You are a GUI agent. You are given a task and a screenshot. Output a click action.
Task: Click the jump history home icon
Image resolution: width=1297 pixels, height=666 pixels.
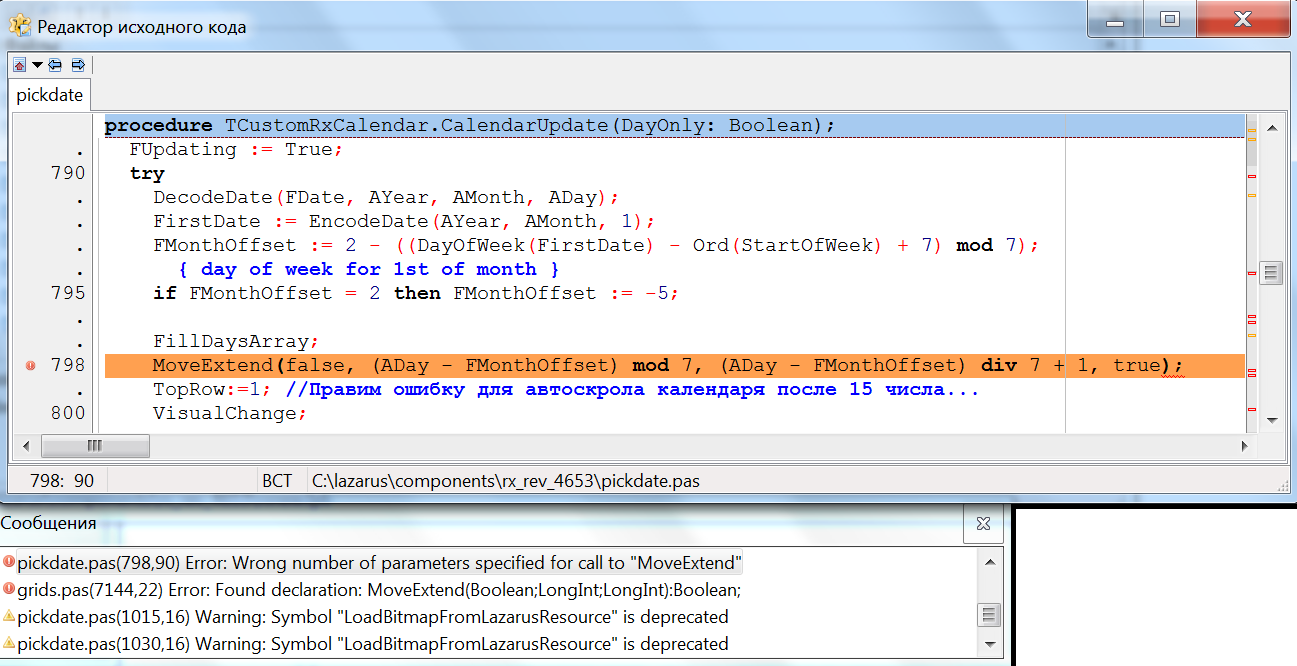click(20, 65)
